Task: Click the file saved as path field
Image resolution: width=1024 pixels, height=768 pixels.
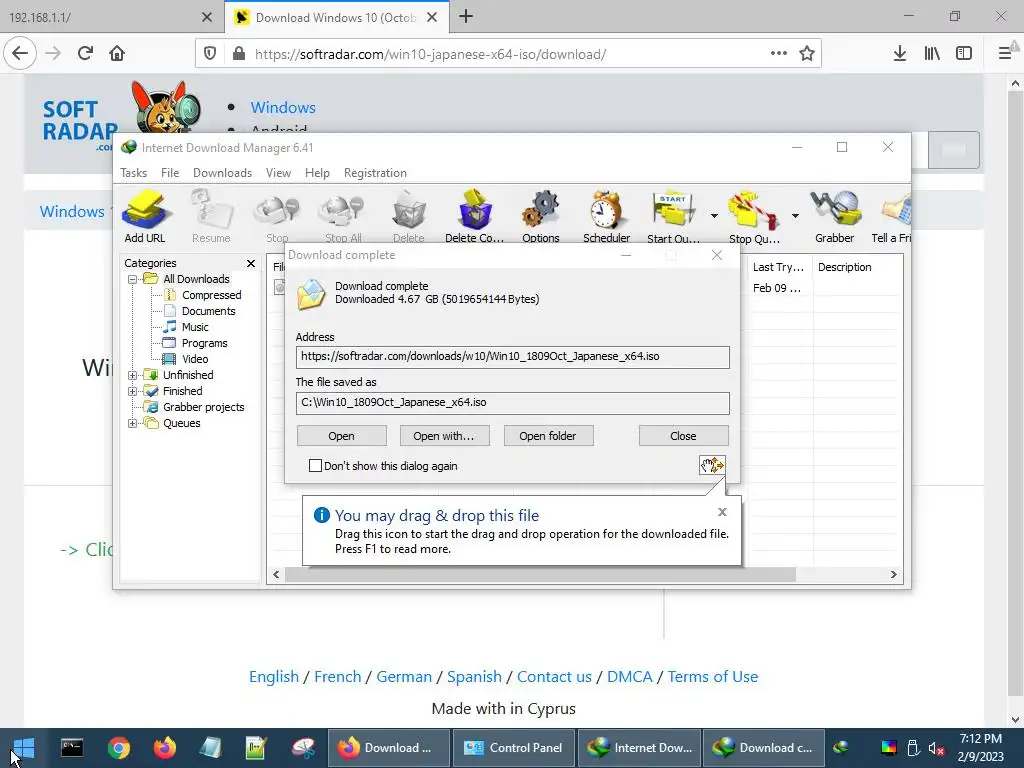Action: pos(513,403)
